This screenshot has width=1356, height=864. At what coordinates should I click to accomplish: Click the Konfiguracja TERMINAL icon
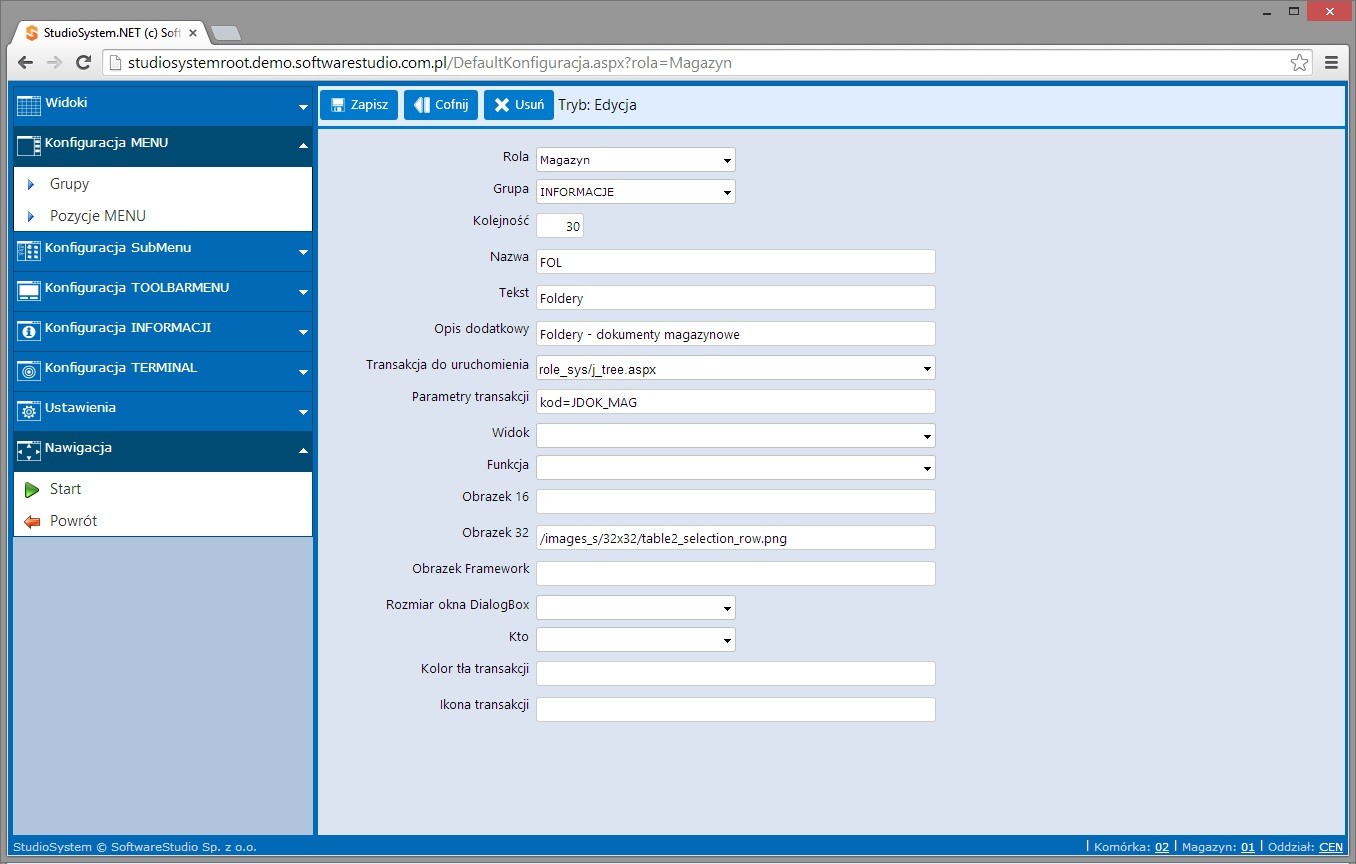tap(29, 371)
